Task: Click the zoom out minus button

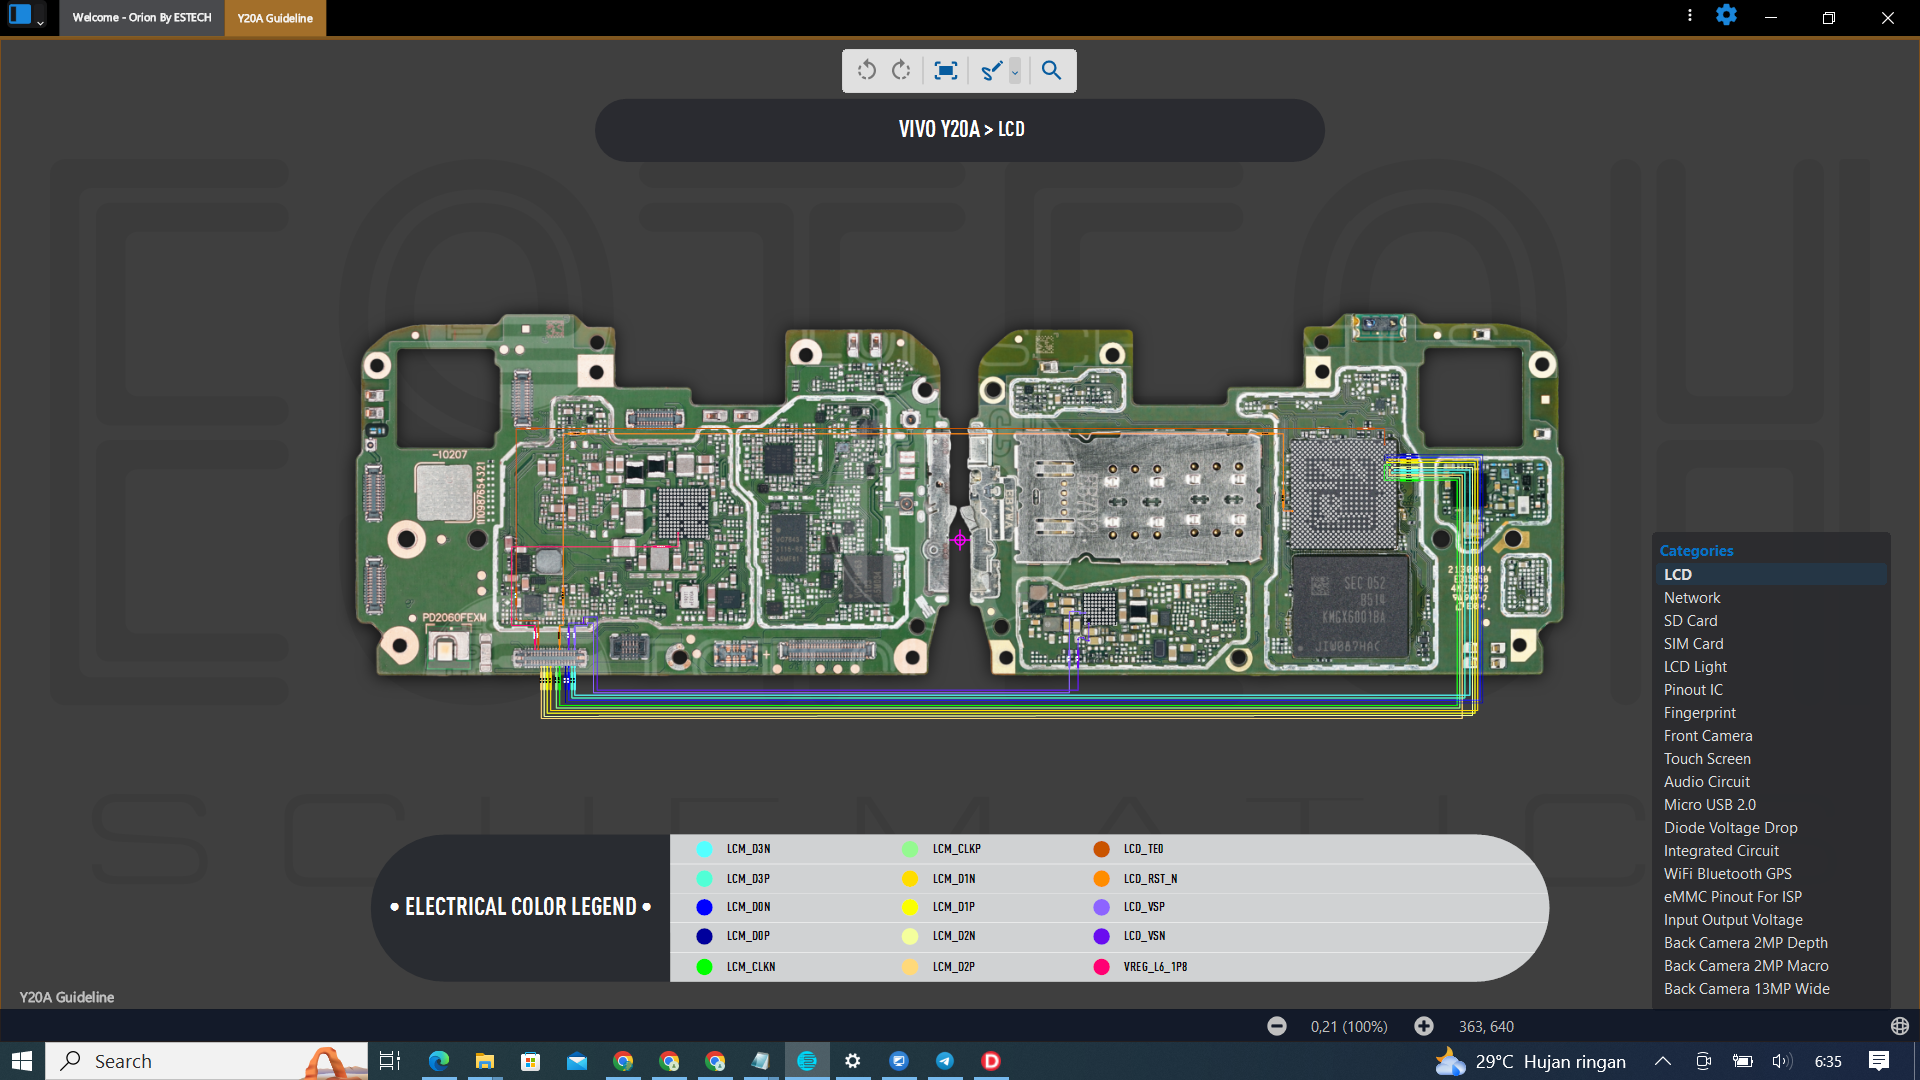Action: [x=1276, y=1026]
